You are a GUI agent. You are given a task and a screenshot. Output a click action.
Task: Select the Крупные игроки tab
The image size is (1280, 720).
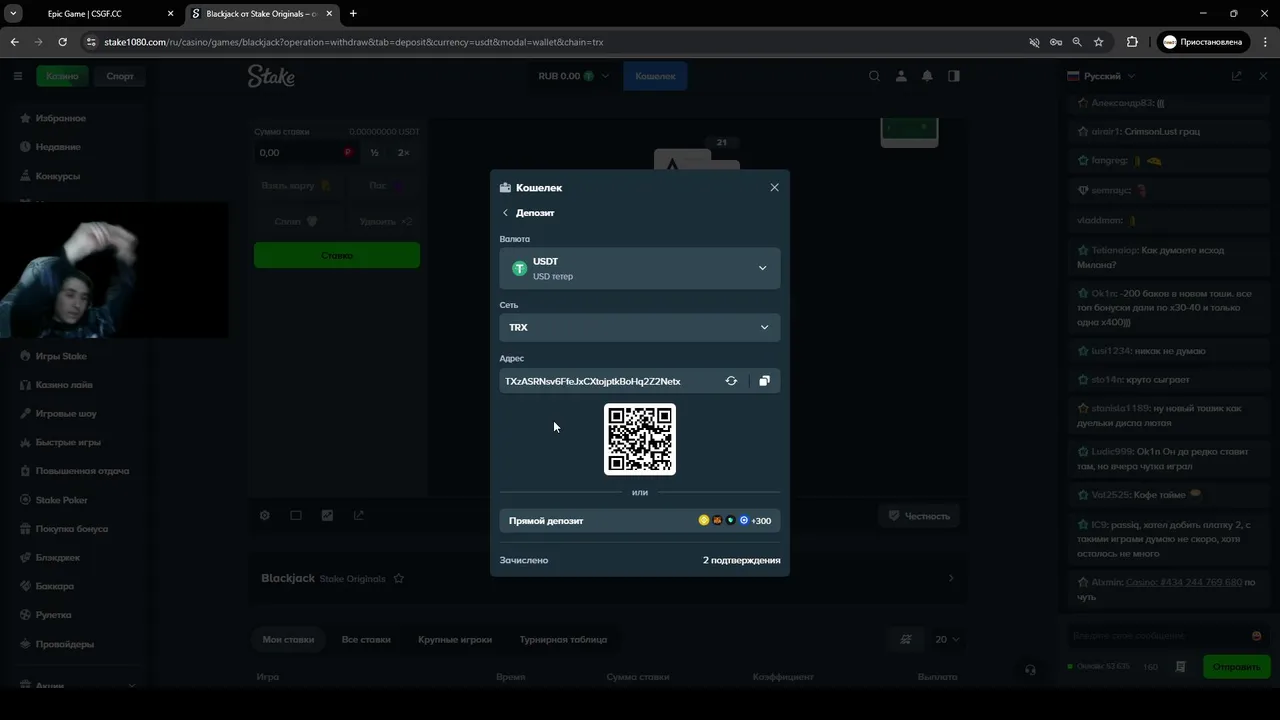455,639
